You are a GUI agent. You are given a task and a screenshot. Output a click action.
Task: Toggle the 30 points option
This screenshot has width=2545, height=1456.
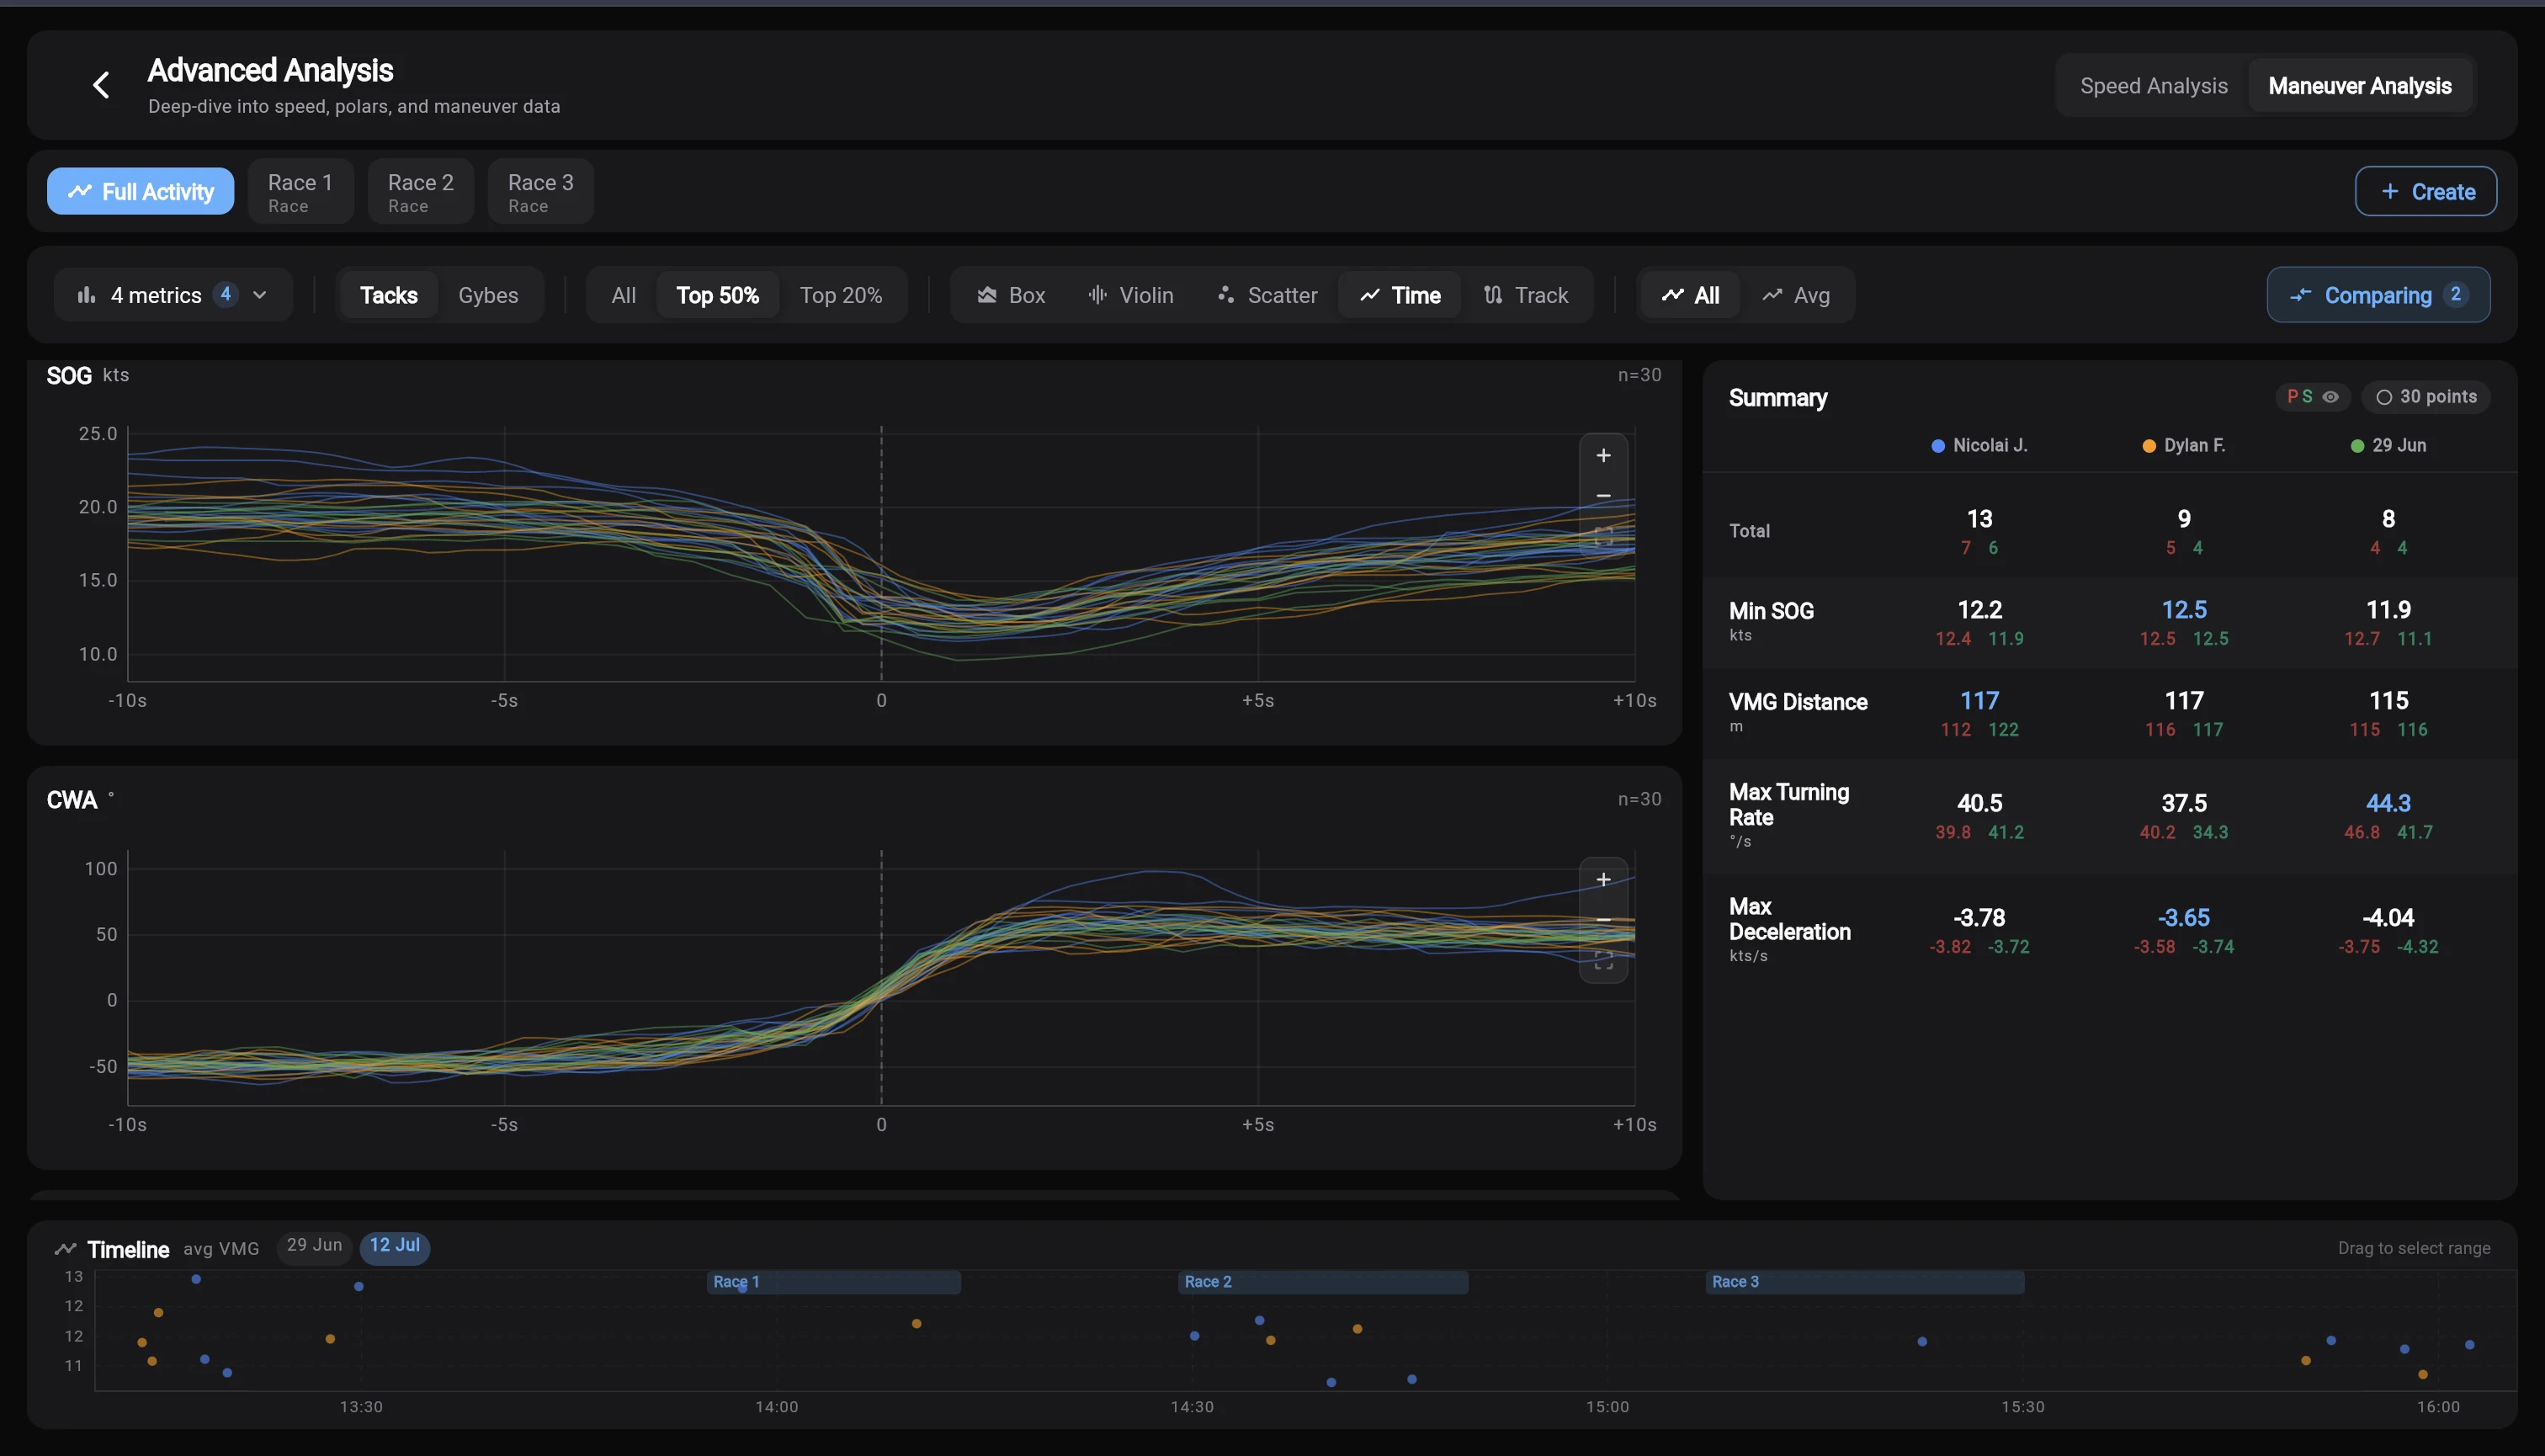(x=2426, y=397)
